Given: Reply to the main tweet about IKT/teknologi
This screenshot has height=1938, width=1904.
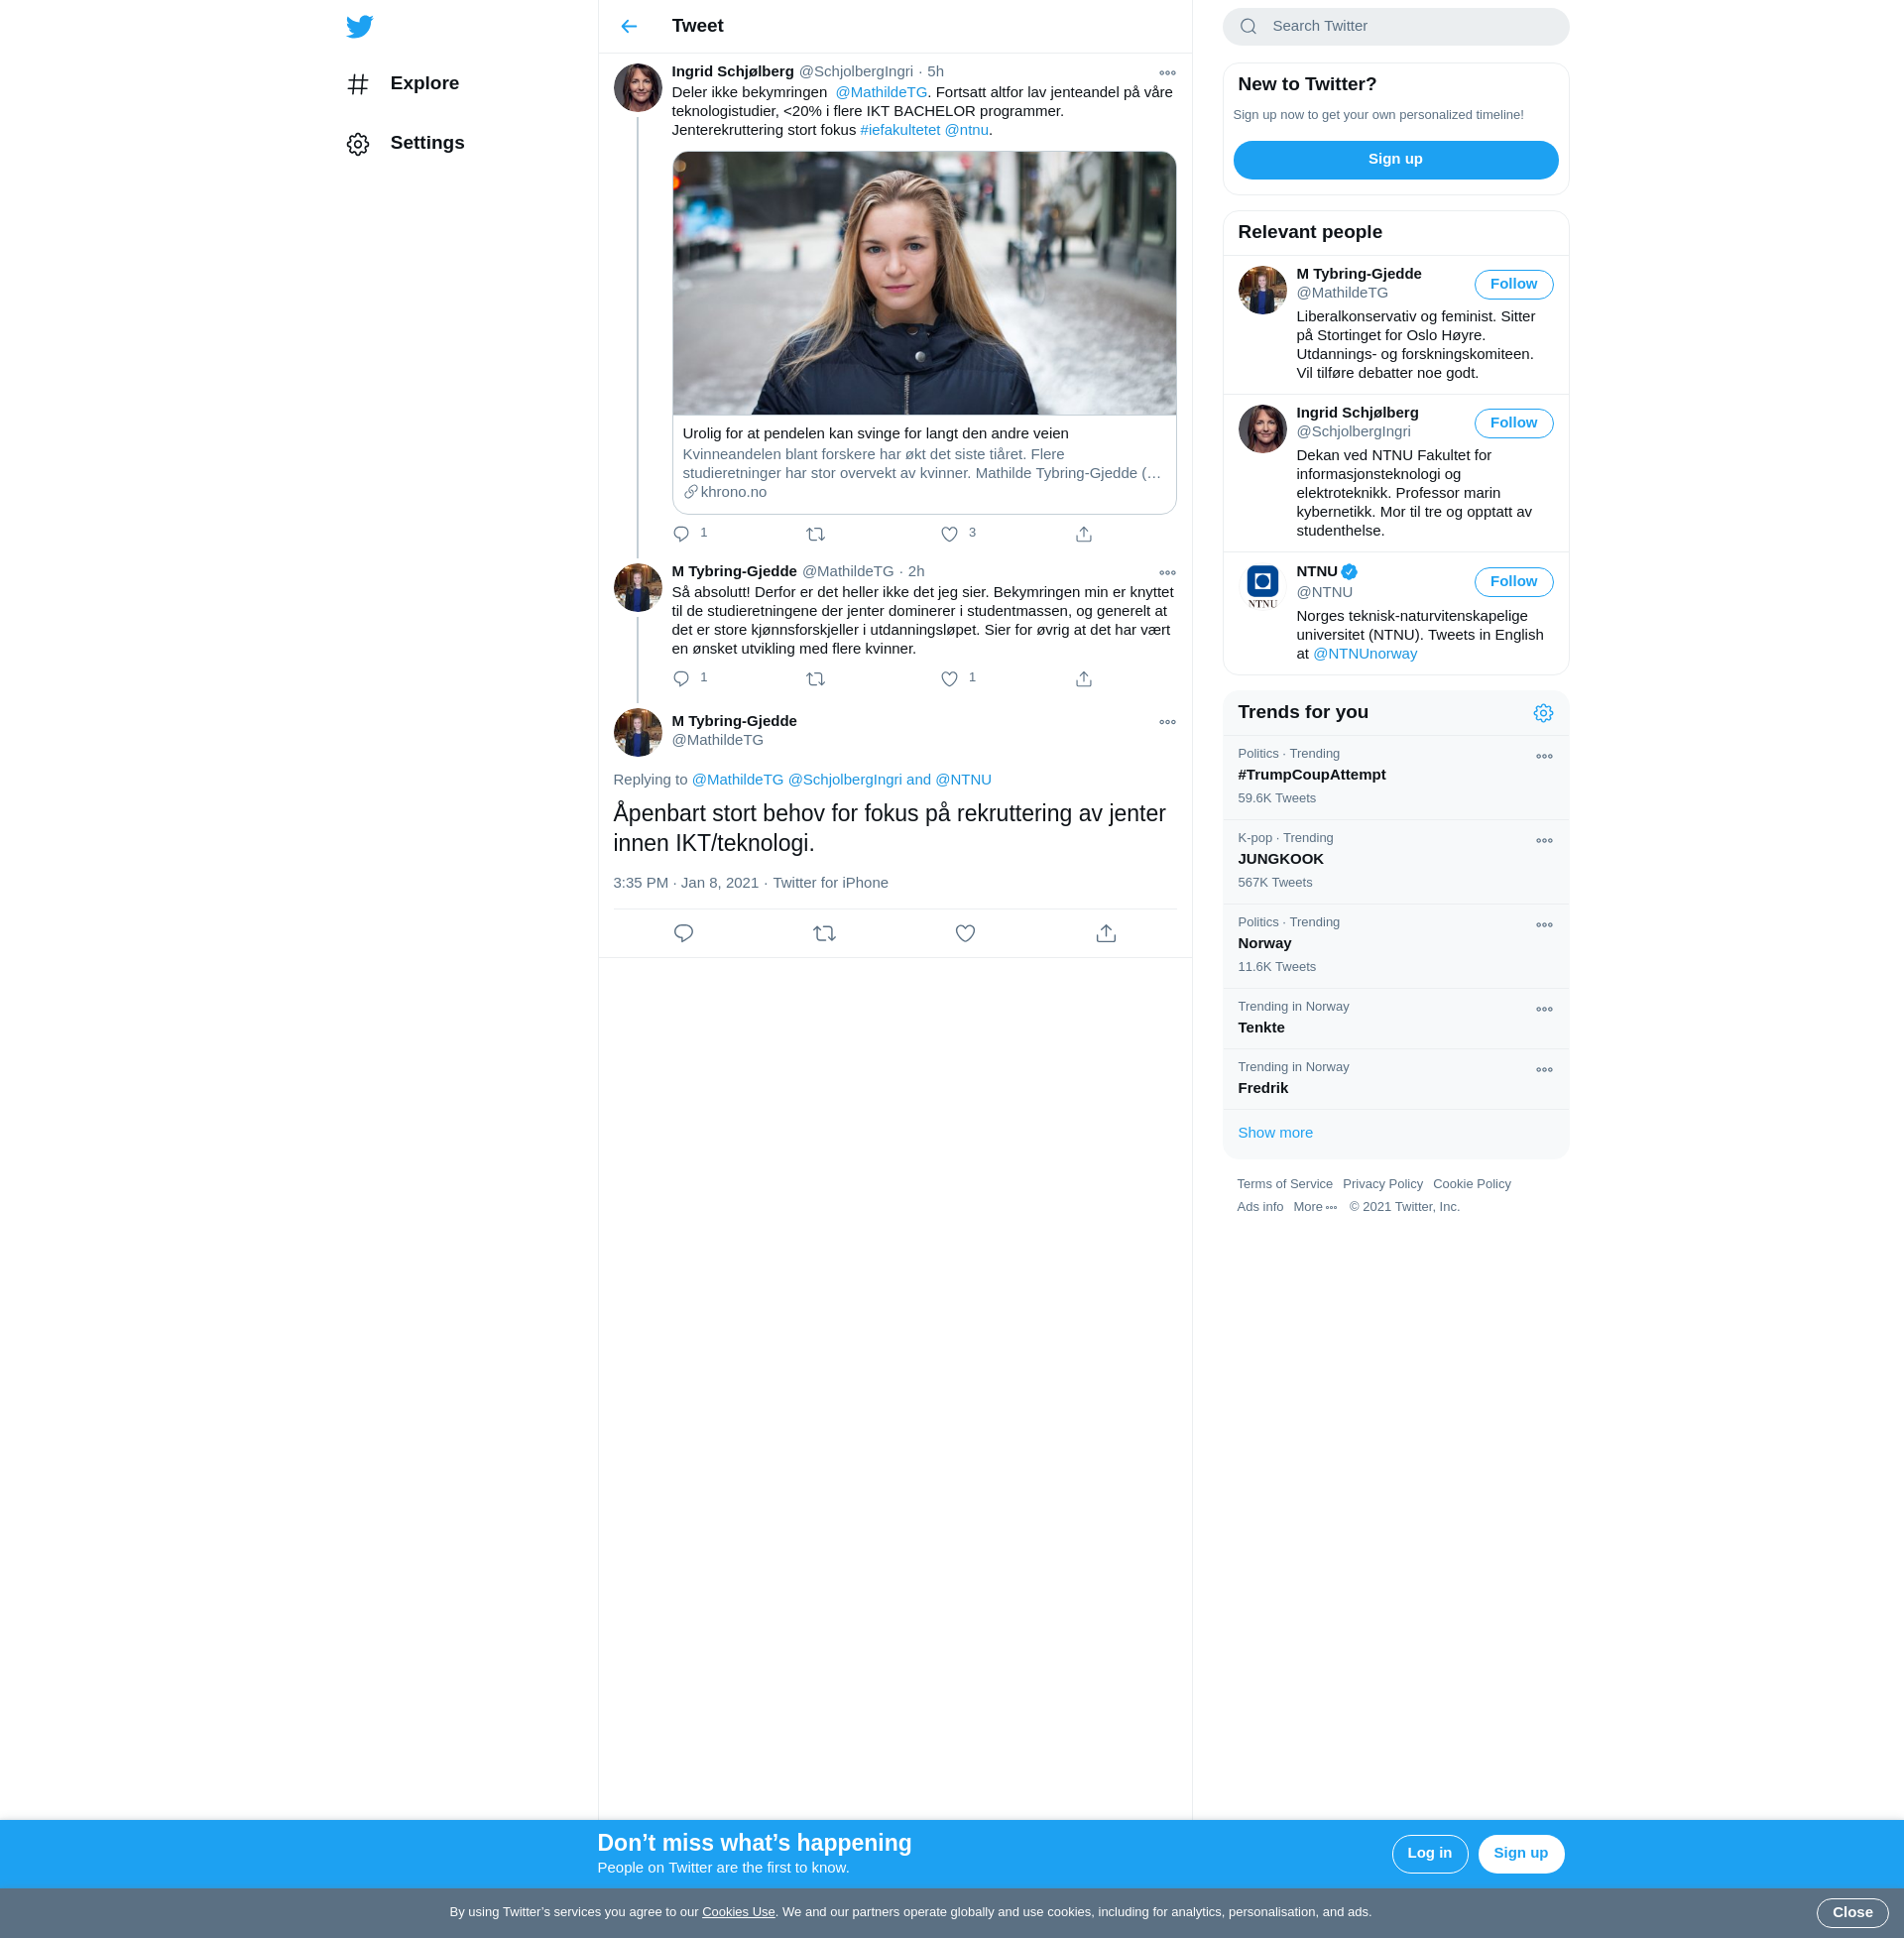Looking at the screenshot, I should coord(683,933).
